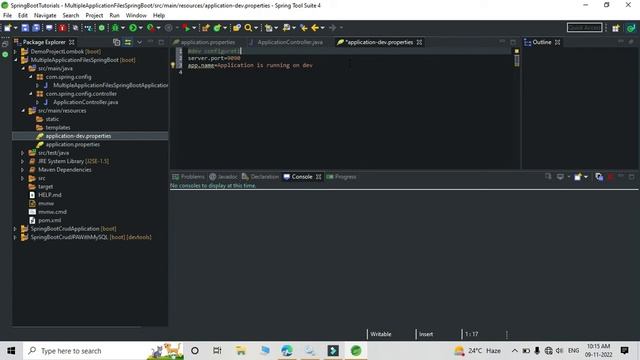640x360 pixels.
Task: Click the Save toolbar icon
Action: [x=25, y=28]
